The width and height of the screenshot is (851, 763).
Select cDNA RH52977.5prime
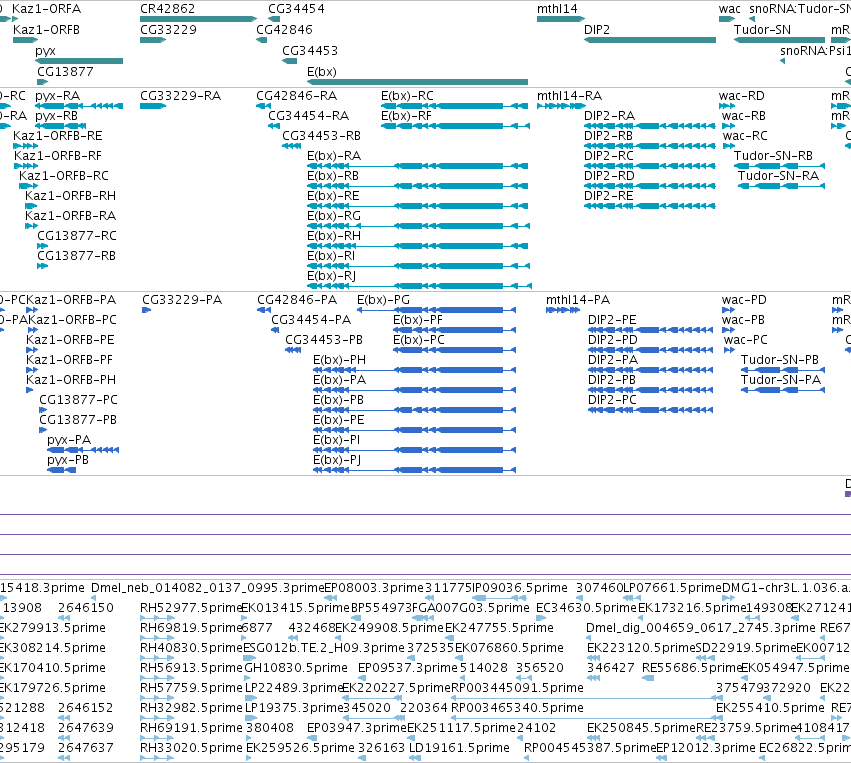tap(191, 608)
